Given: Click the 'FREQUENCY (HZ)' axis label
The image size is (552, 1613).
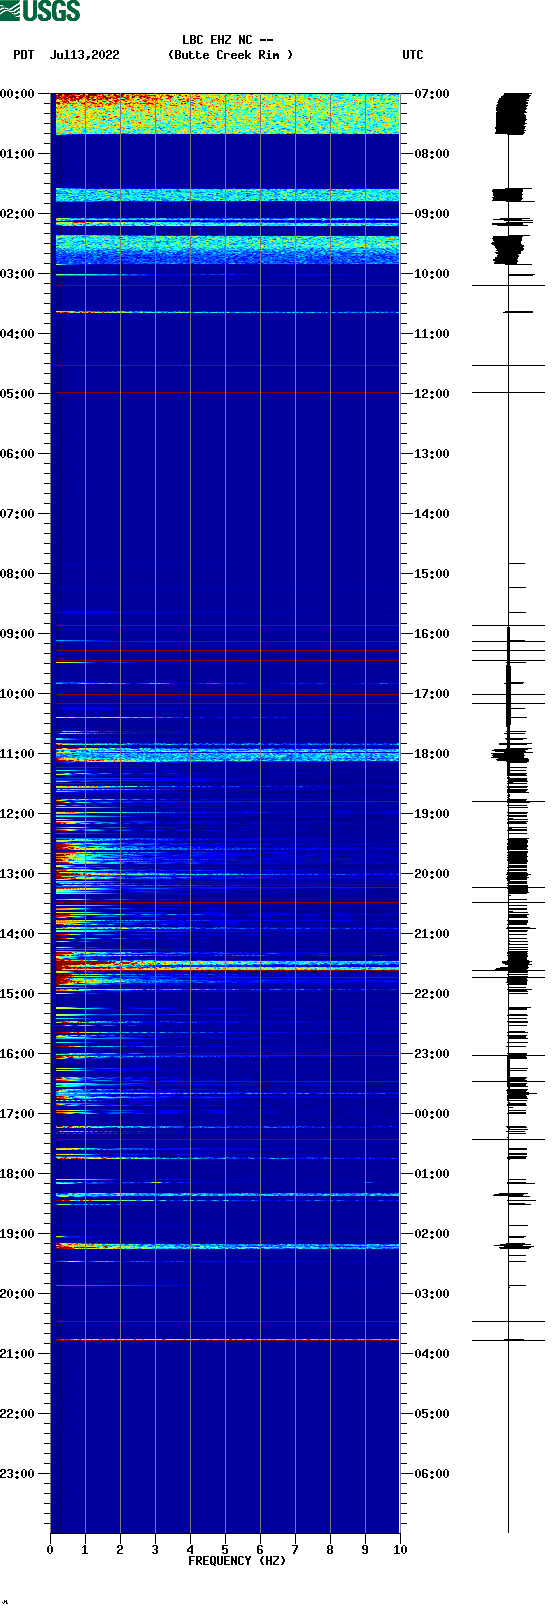Looking at the screenshot, I should pos(237,1561).
